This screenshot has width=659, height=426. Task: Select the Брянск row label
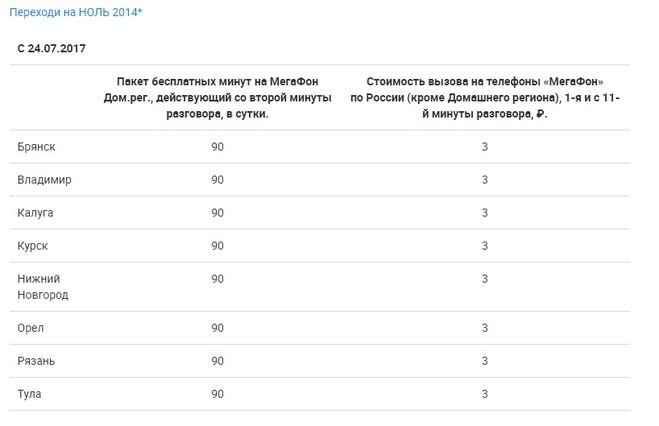pyautogui.click(x=36, y=147)
